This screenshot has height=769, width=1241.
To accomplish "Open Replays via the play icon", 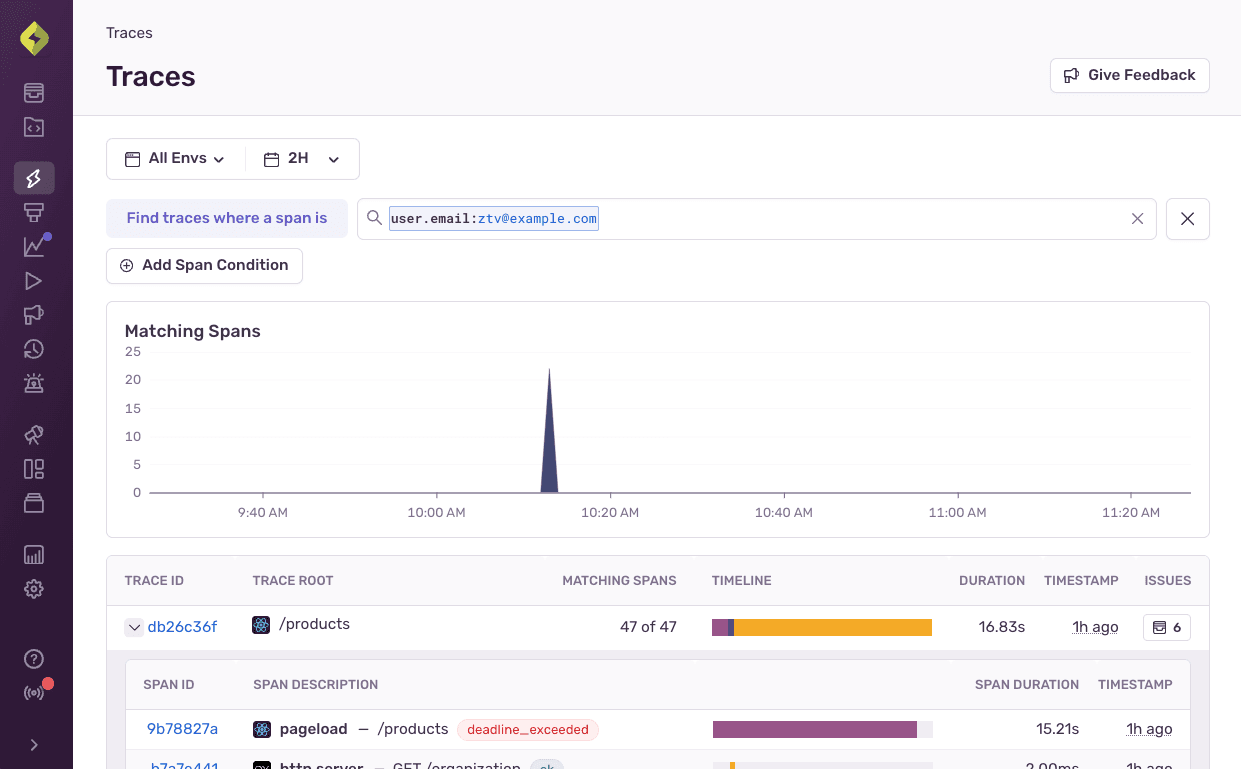I will [x=33, y=281].
